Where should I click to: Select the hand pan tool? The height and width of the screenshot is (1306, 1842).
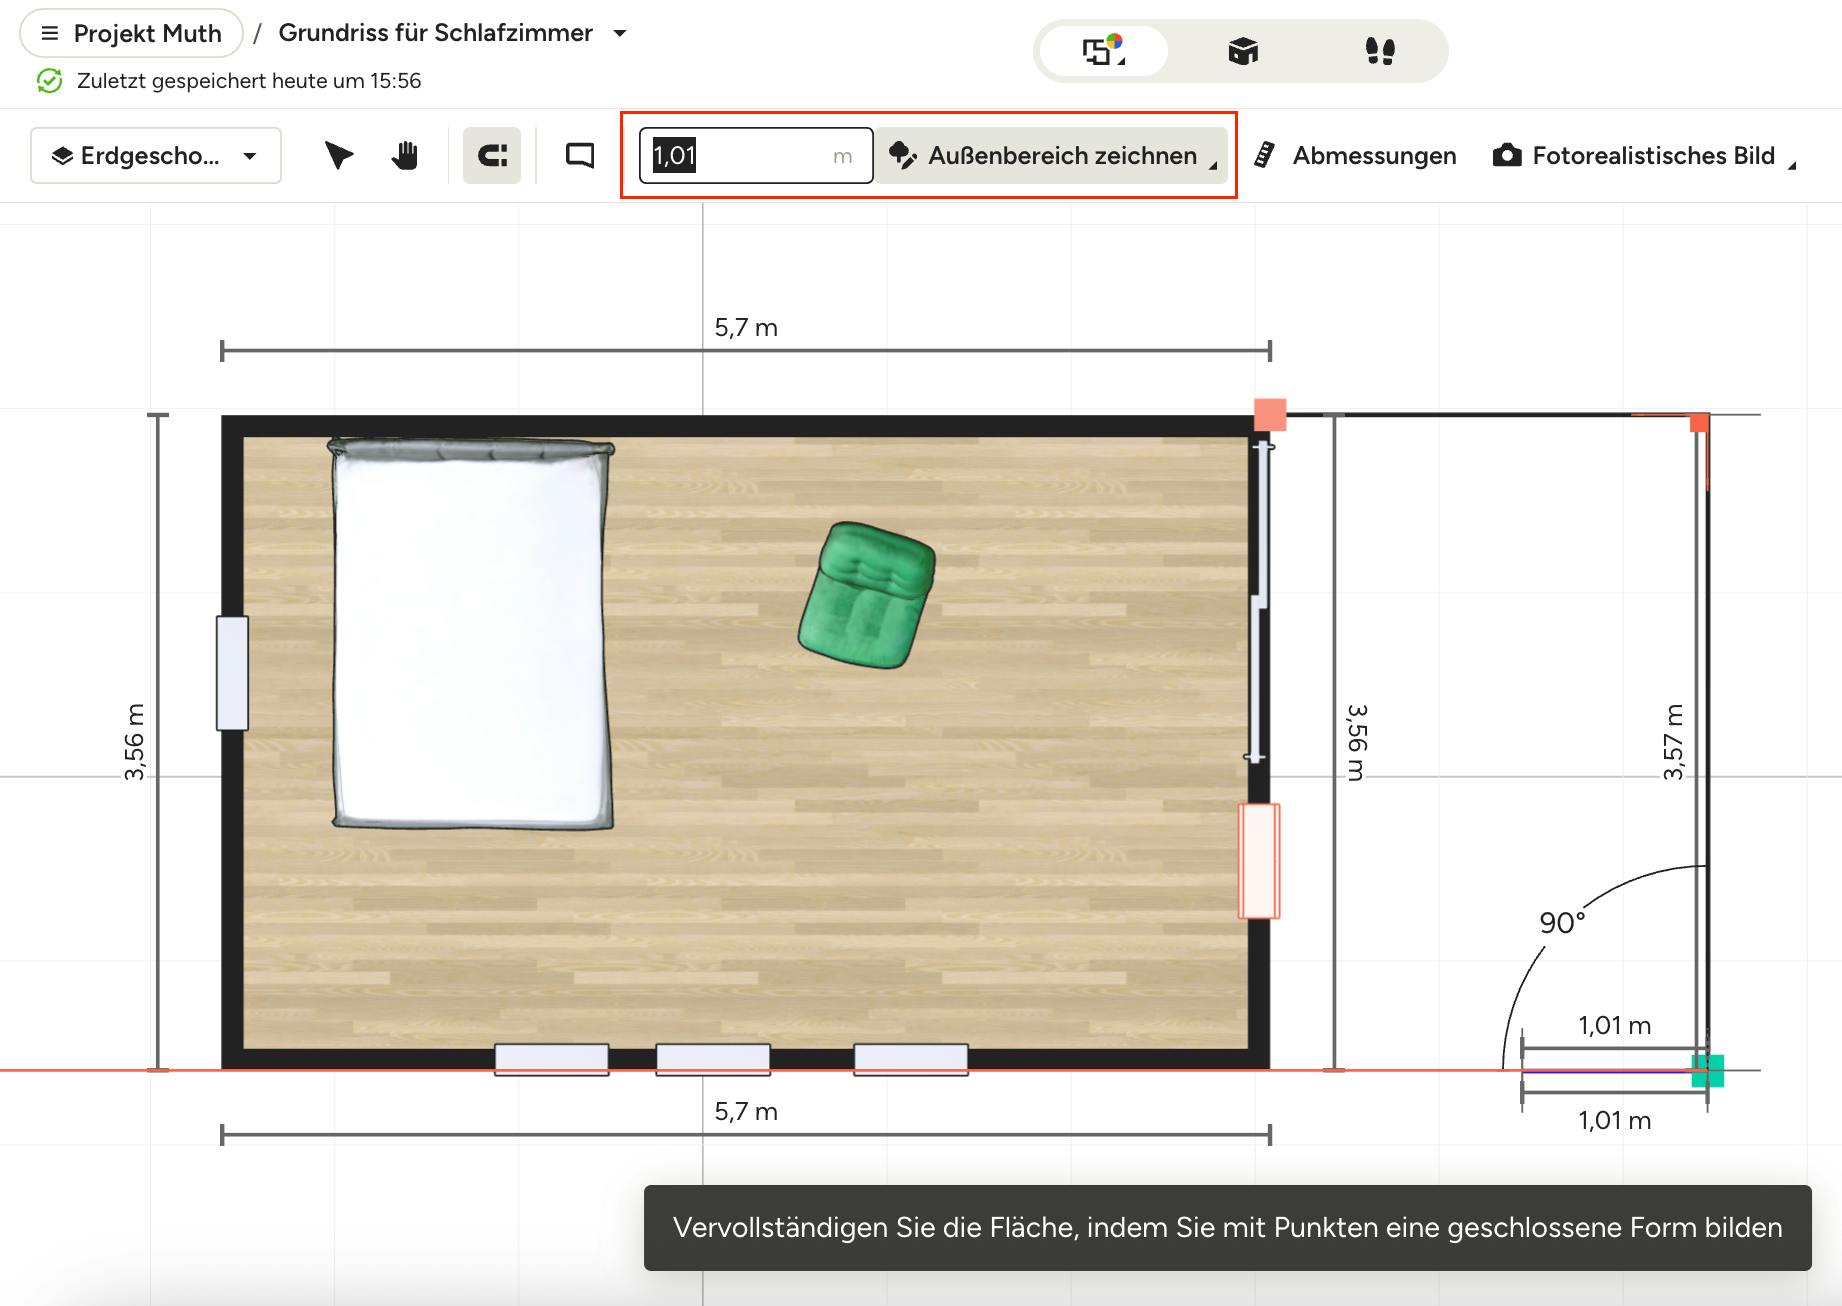[404, 155]
